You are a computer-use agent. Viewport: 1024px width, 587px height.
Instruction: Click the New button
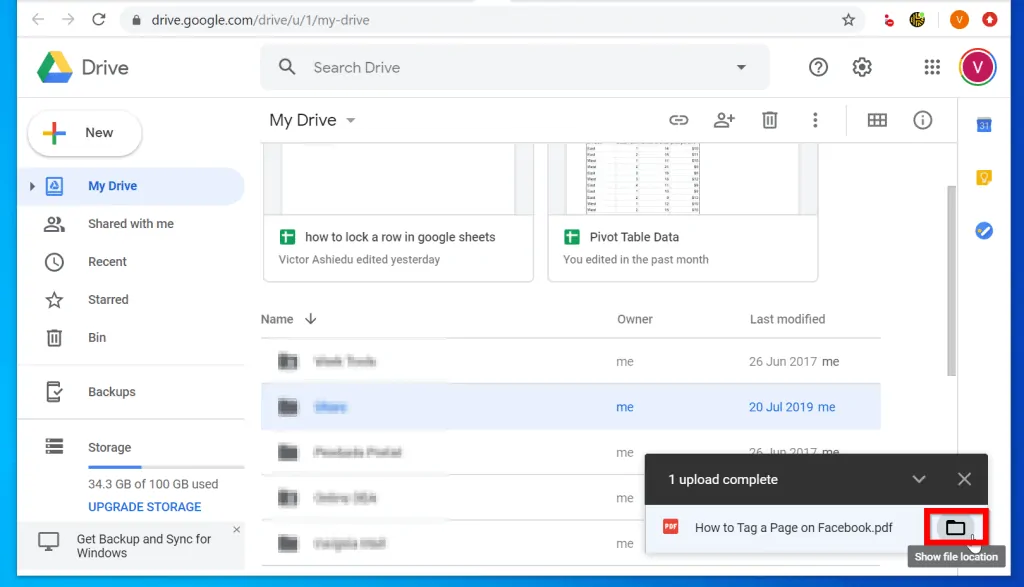tap(85, 133)
